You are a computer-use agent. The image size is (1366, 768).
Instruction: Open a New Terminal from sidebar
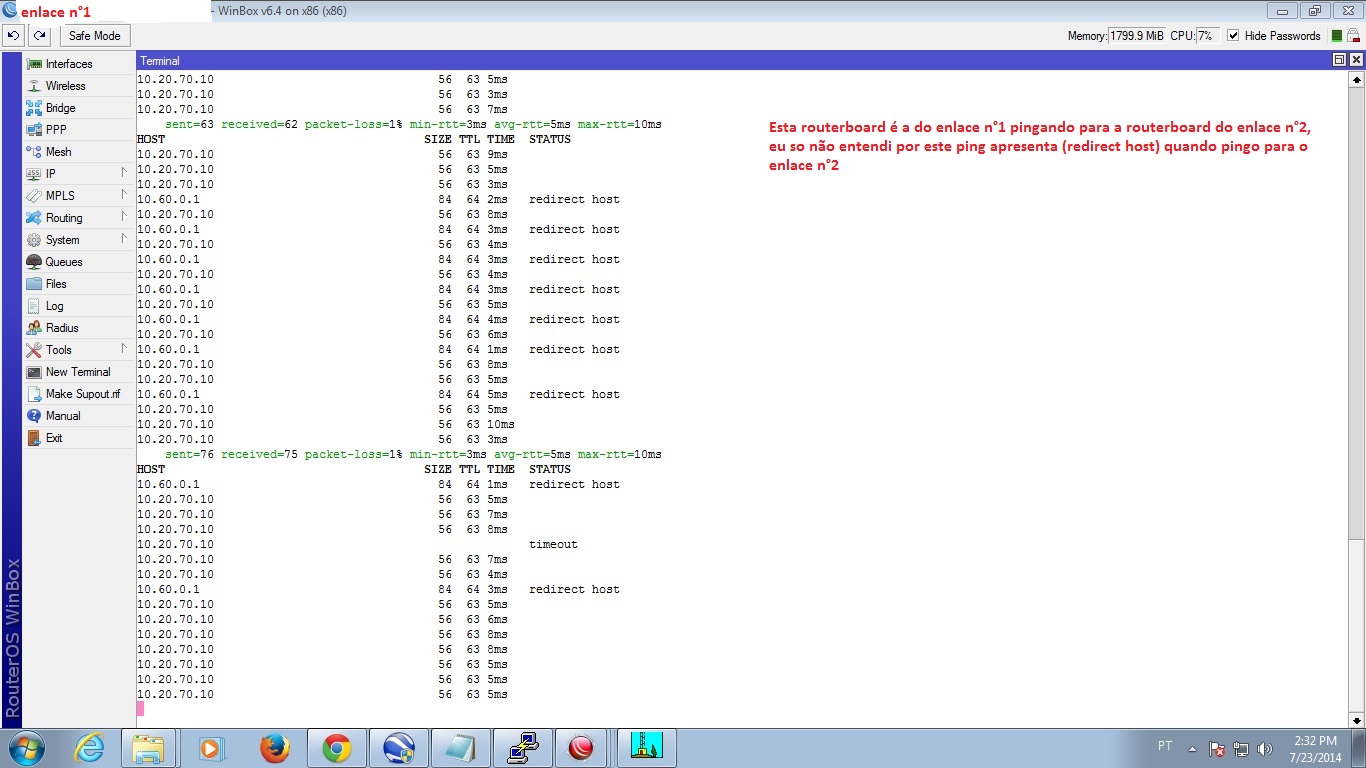click(x=77, y=372)
